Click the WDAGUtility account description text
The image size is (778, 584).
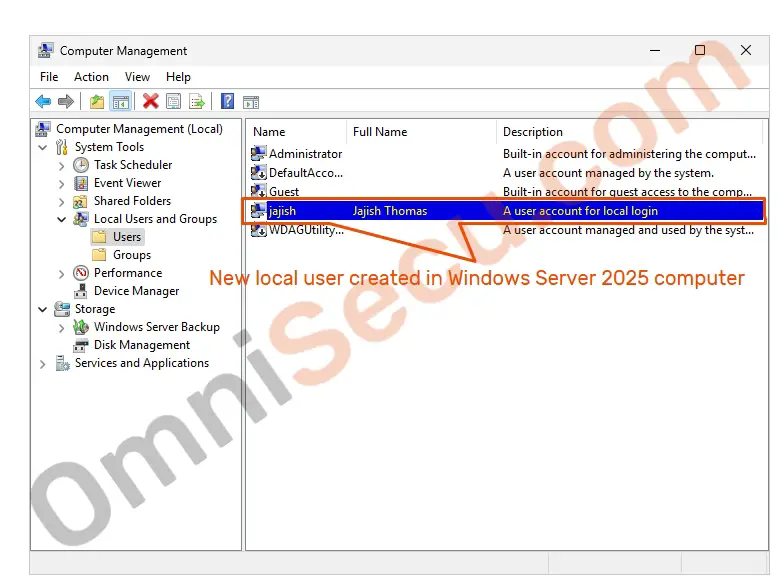[x=628, y=230]
